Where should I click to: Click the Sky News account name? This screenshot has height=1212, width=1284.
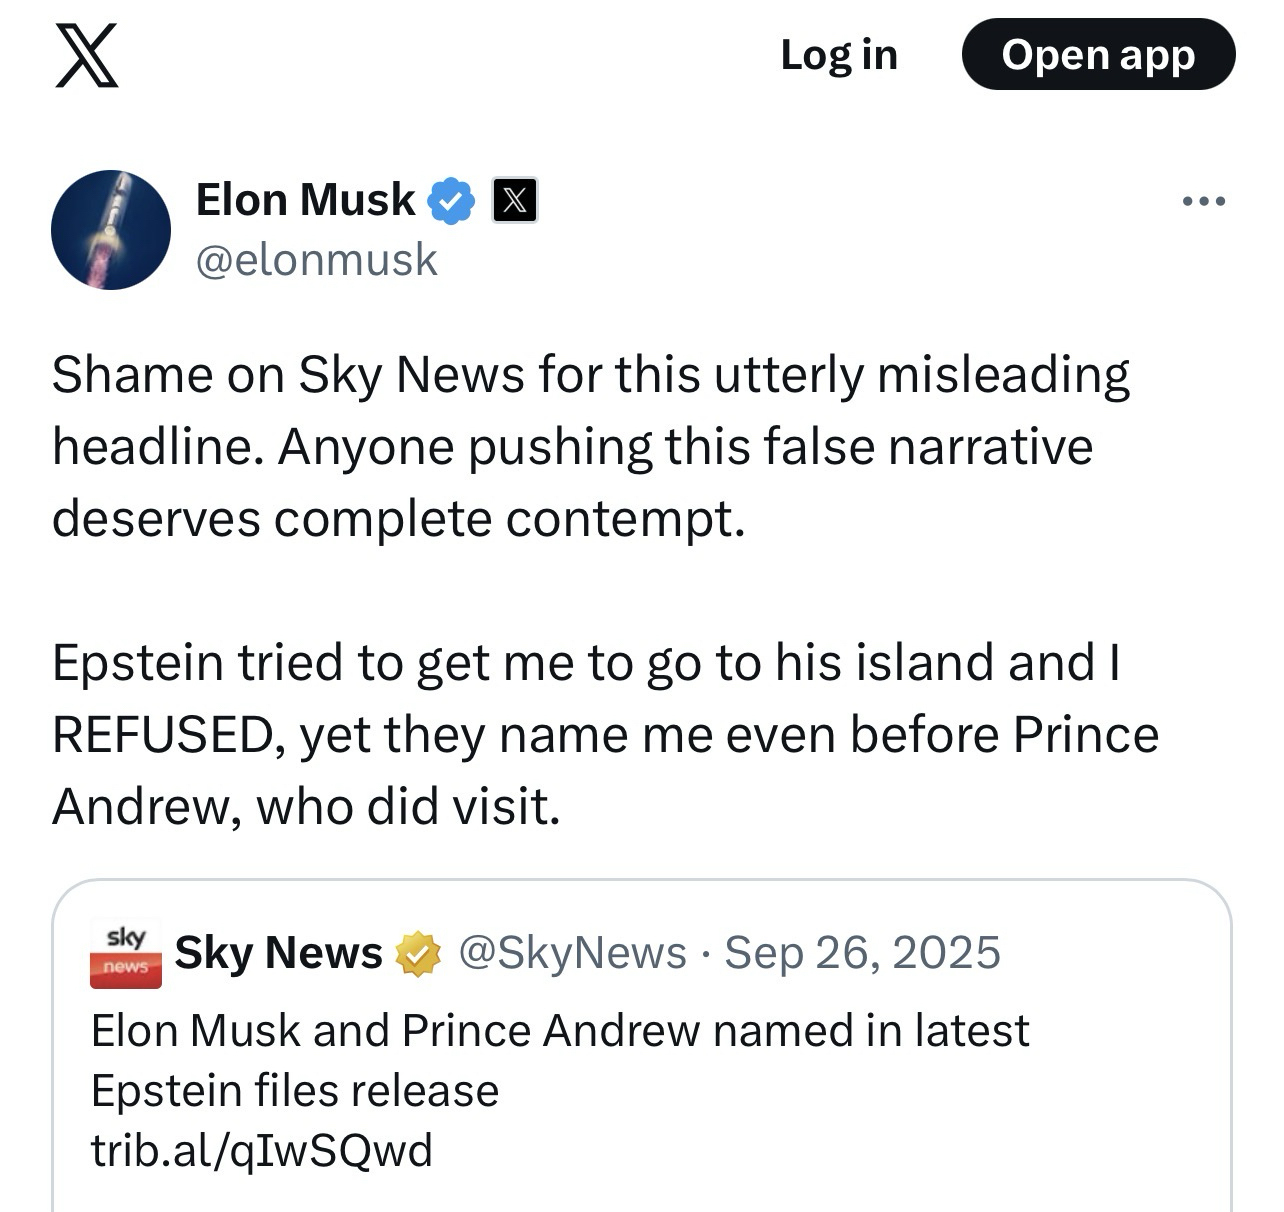278,953
